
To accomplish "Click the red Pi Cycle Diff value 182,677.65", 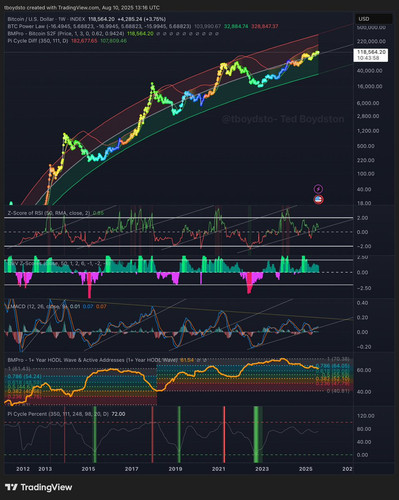I will click(x=84, y=41).
